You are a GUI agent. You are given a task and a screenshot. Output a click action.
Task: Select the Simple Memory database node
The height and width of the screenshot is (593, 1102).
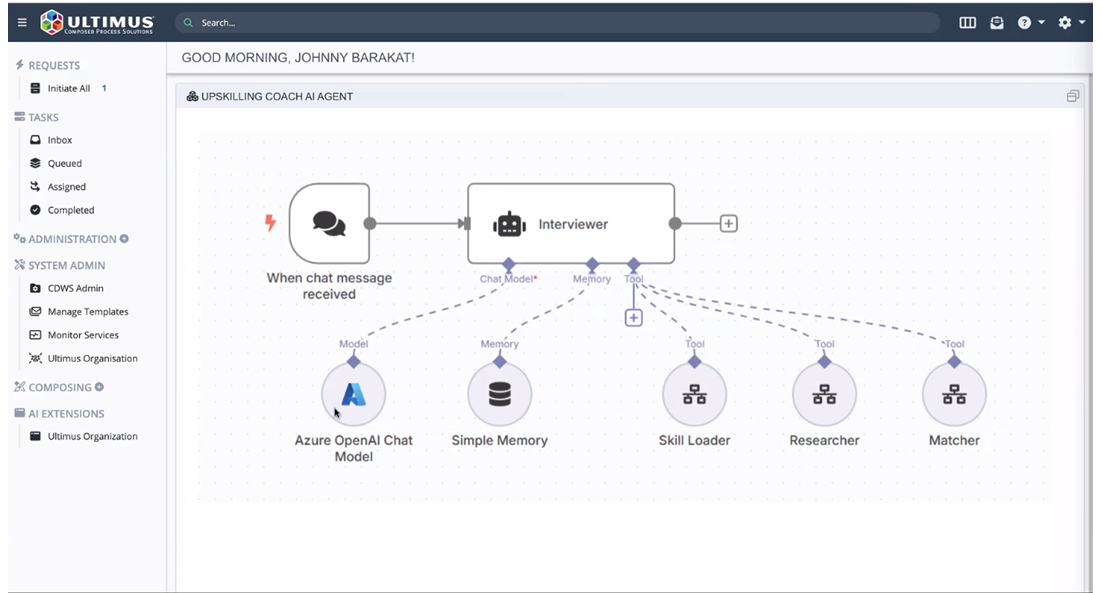coord(500,394)
